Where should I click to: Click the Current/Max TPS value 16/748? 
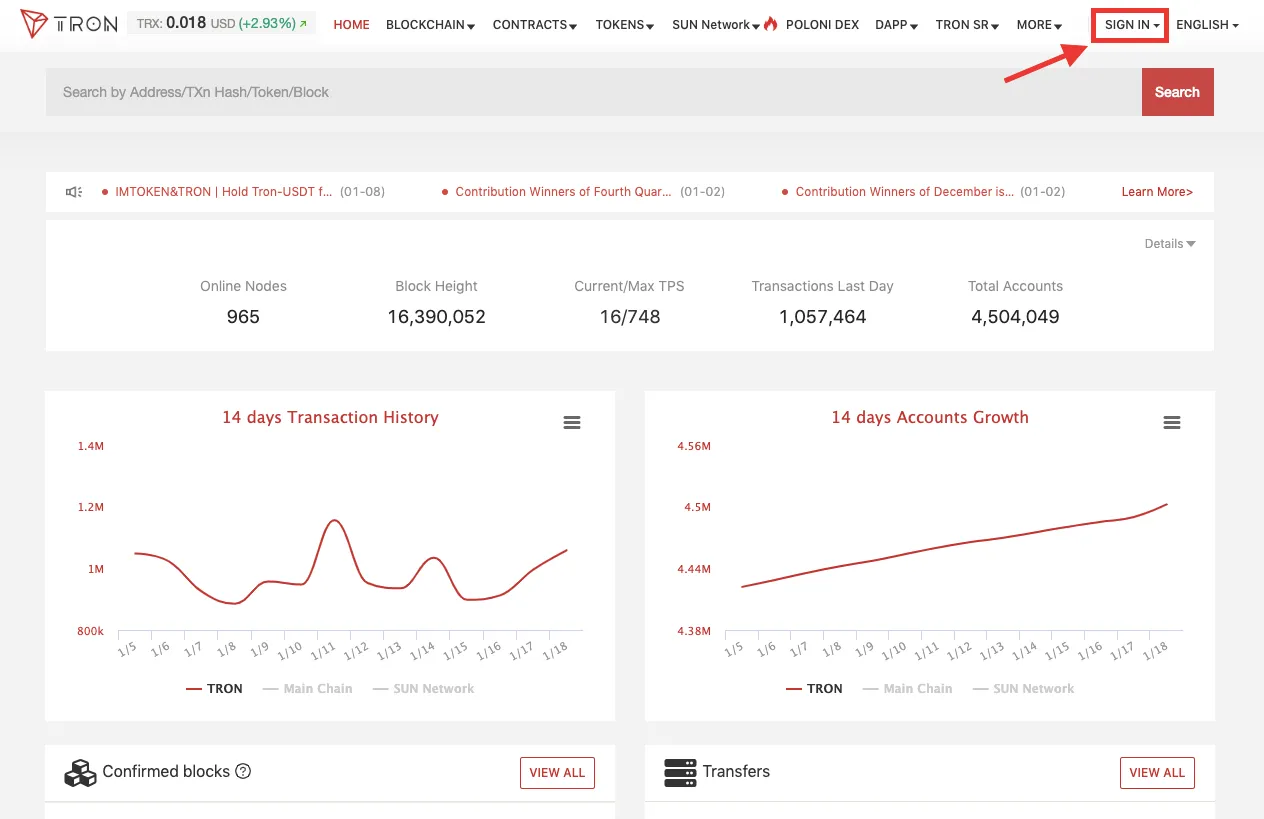[x=630, y=317]
